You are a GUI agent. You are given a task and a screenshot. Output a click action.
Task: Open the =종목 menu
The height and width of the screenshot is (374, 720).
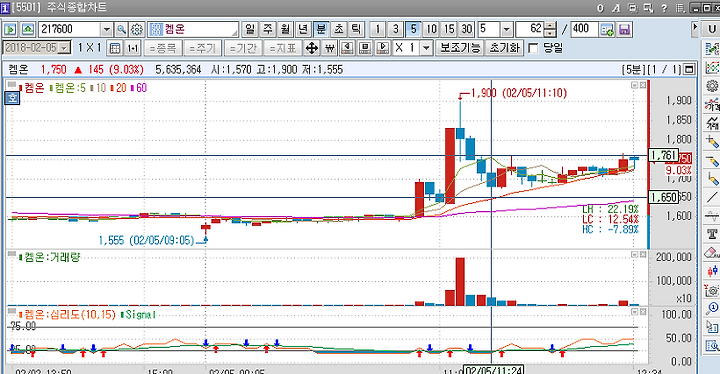[x=163, y=48]
